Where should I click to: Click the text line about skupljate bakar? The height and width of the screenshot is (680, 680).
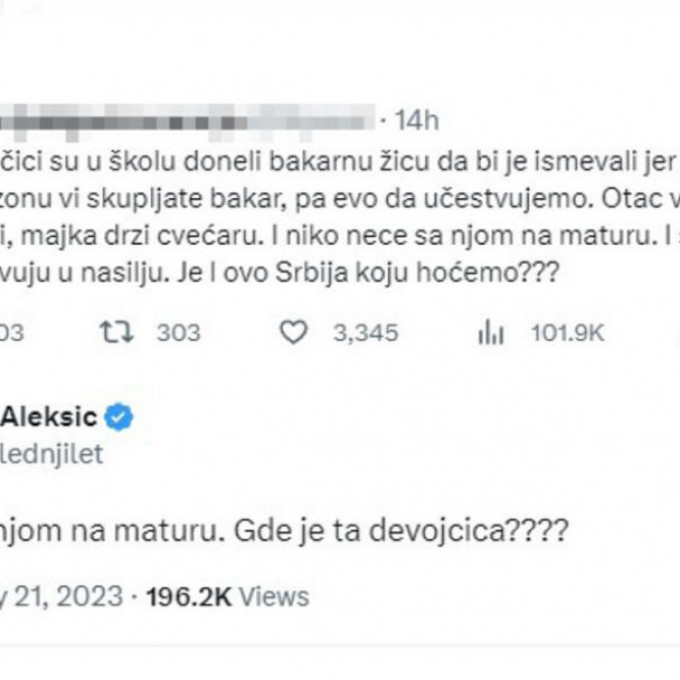(x=330, y=198)
